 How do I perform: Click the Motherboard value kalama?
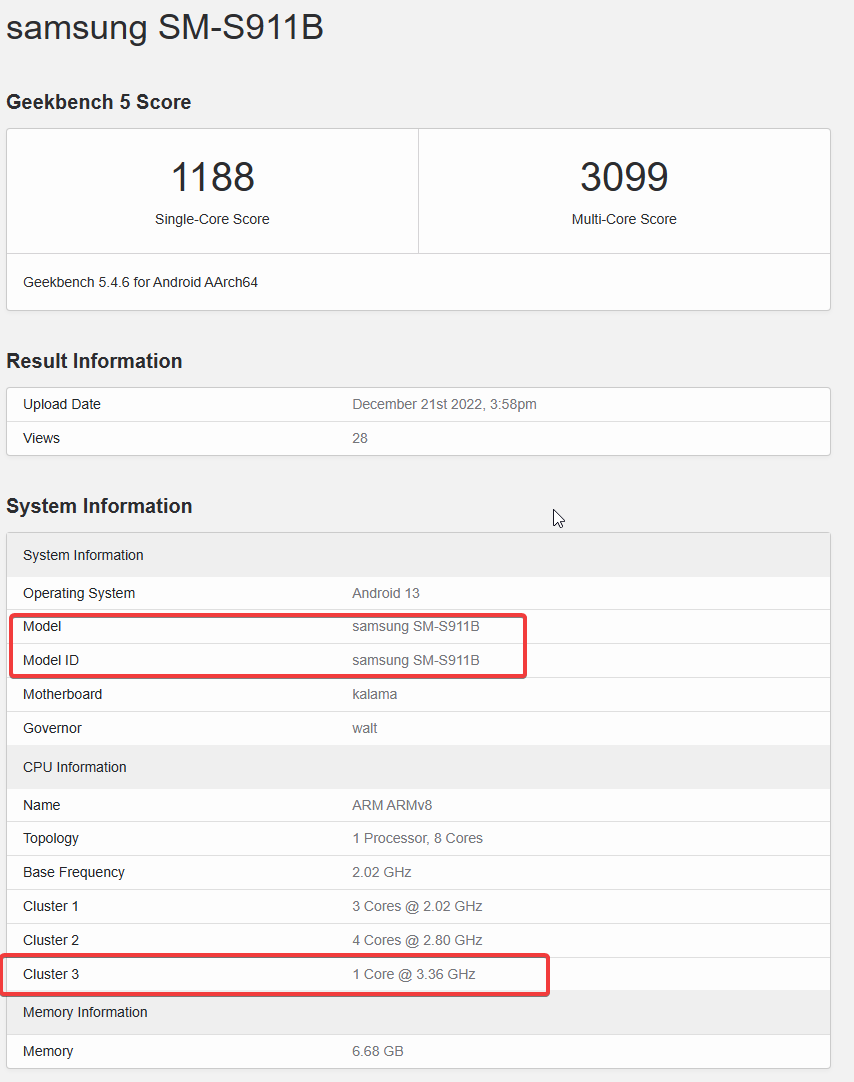point(375,694)
